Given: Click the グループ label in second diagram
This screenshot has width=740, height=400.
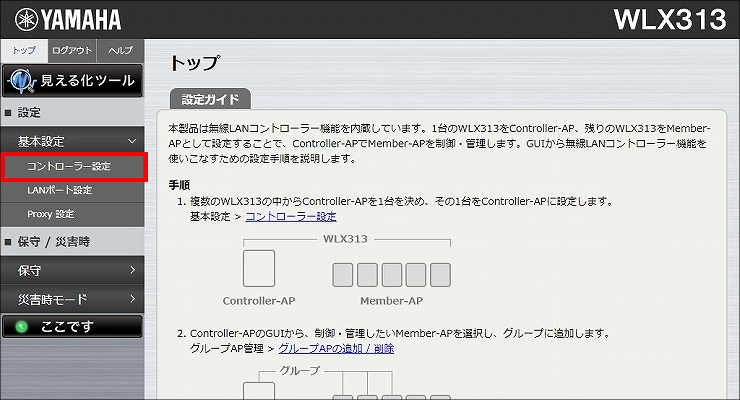Looking at the screenshot, I should [x=300, y=371].
